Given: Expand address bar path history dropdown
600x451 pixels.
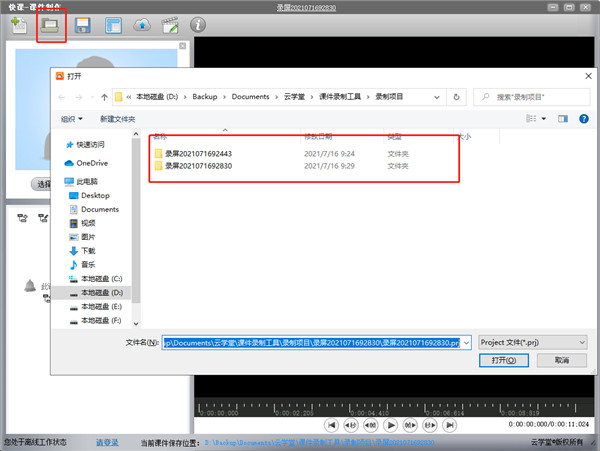Looking at the screenshot, I should (437, 97).
